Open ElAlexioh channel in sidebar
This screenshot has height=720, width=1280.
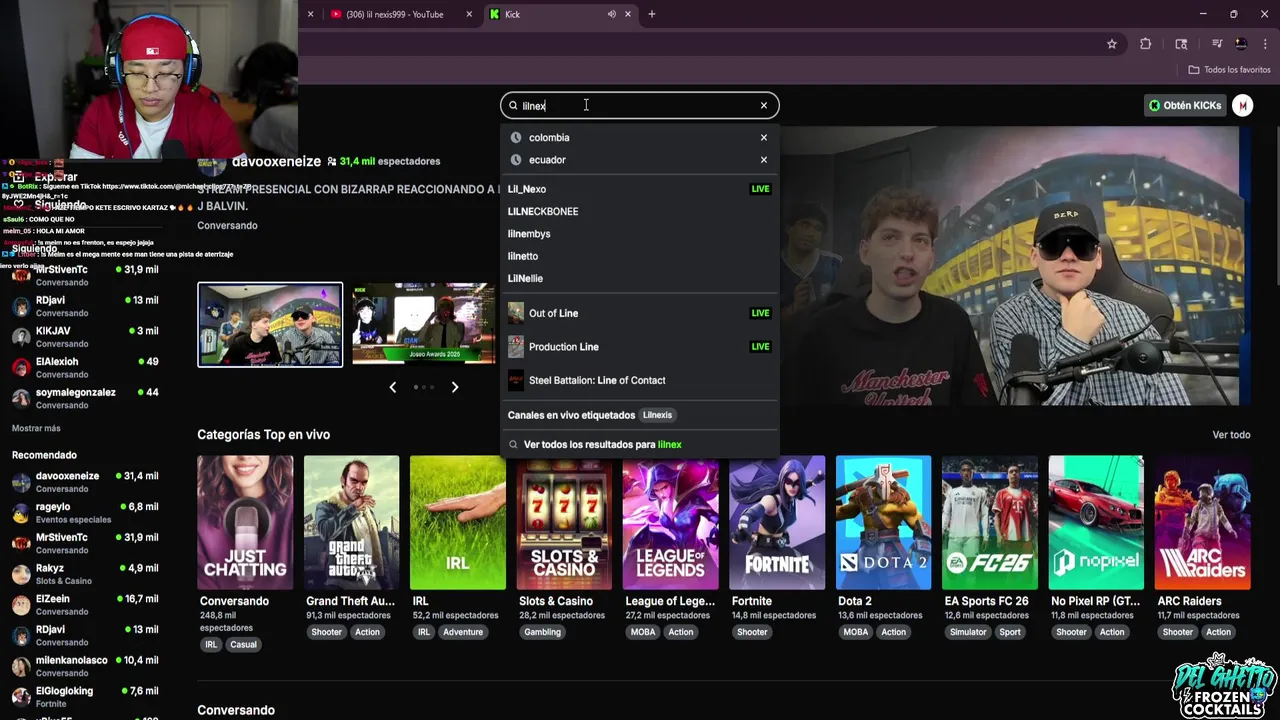pyautogui.click(x=85, y=368)
